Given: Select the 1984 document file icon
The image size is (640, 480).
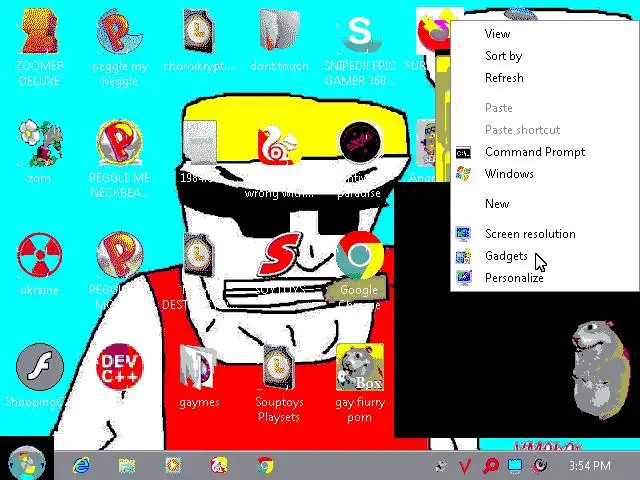Looking at the screenshot, I should point(199,143).
